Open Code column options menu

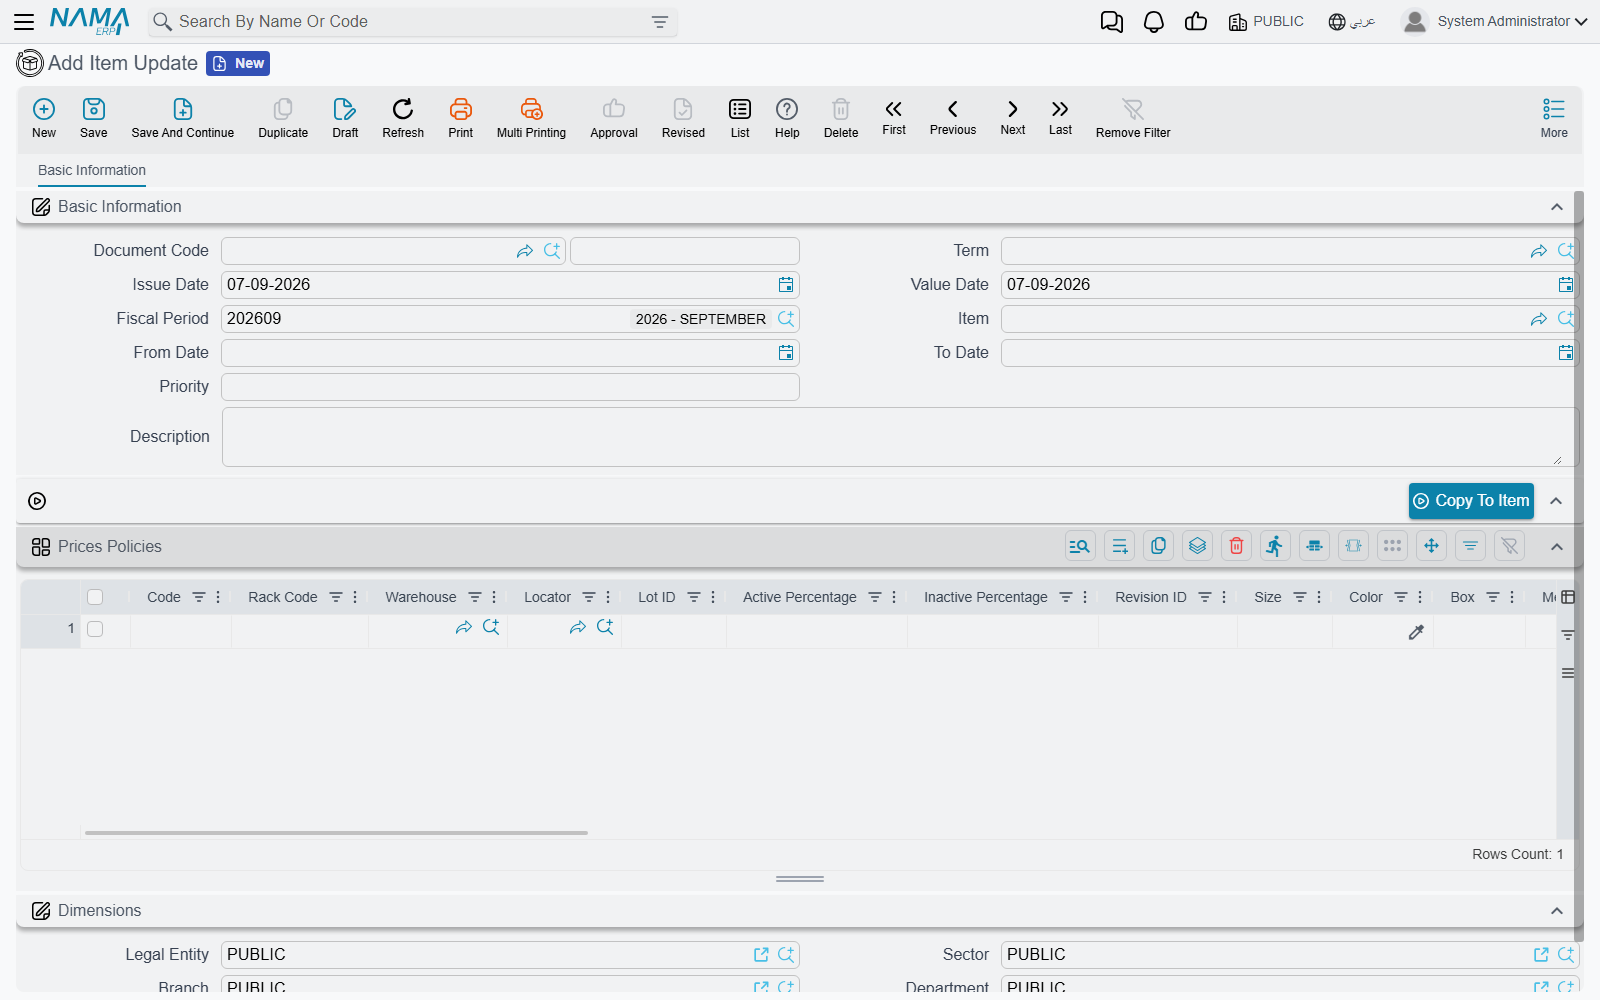218,597
